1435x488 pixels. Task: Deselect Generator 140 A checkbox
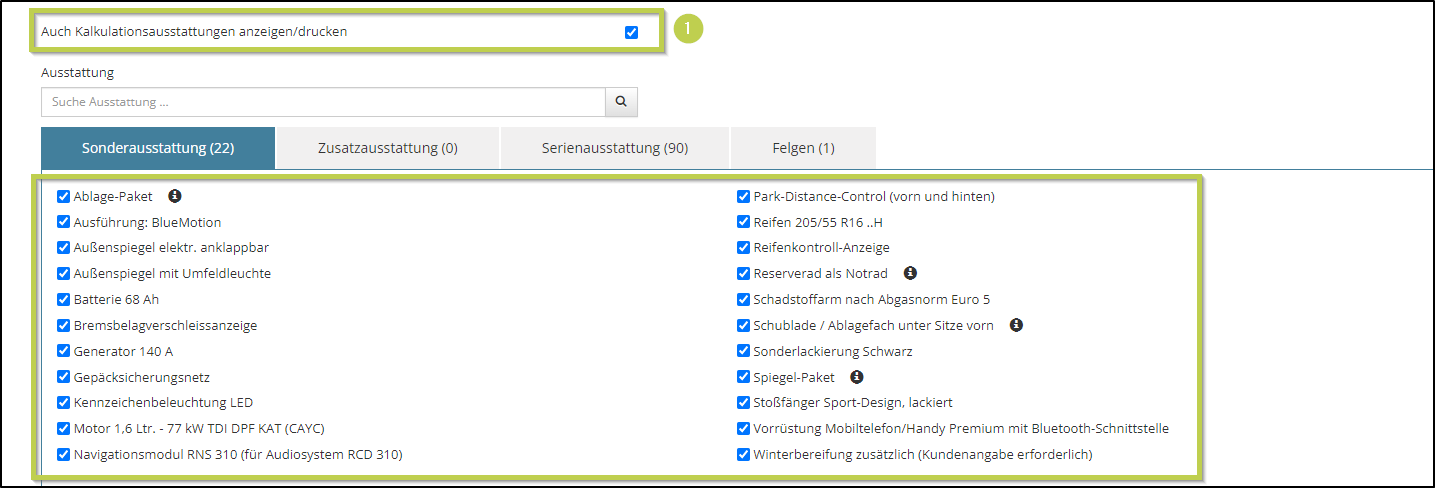pos(64,351)
